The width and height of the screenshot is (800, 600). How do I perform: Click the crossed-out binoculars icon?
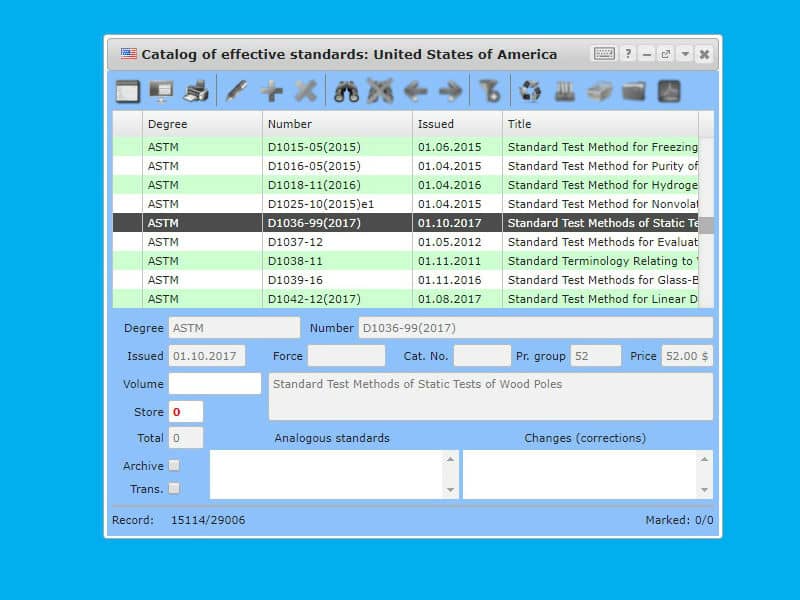tap(381, 92)
